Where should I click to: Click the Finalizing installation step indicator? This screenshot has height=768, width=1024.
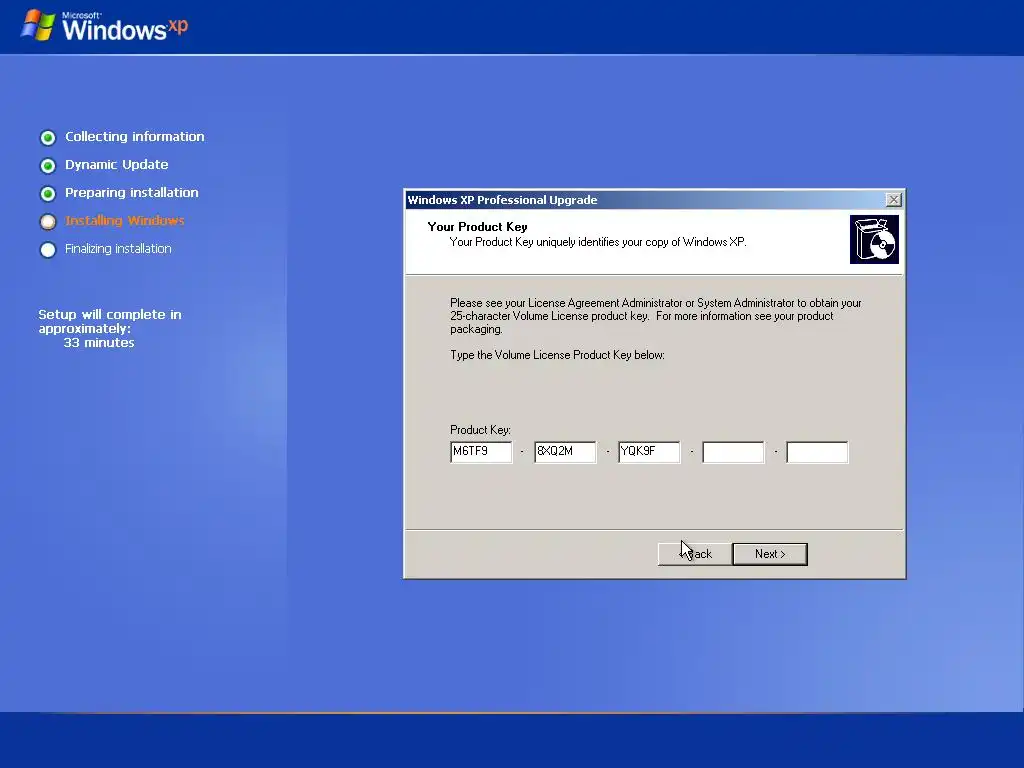click(x=48, y=249)
